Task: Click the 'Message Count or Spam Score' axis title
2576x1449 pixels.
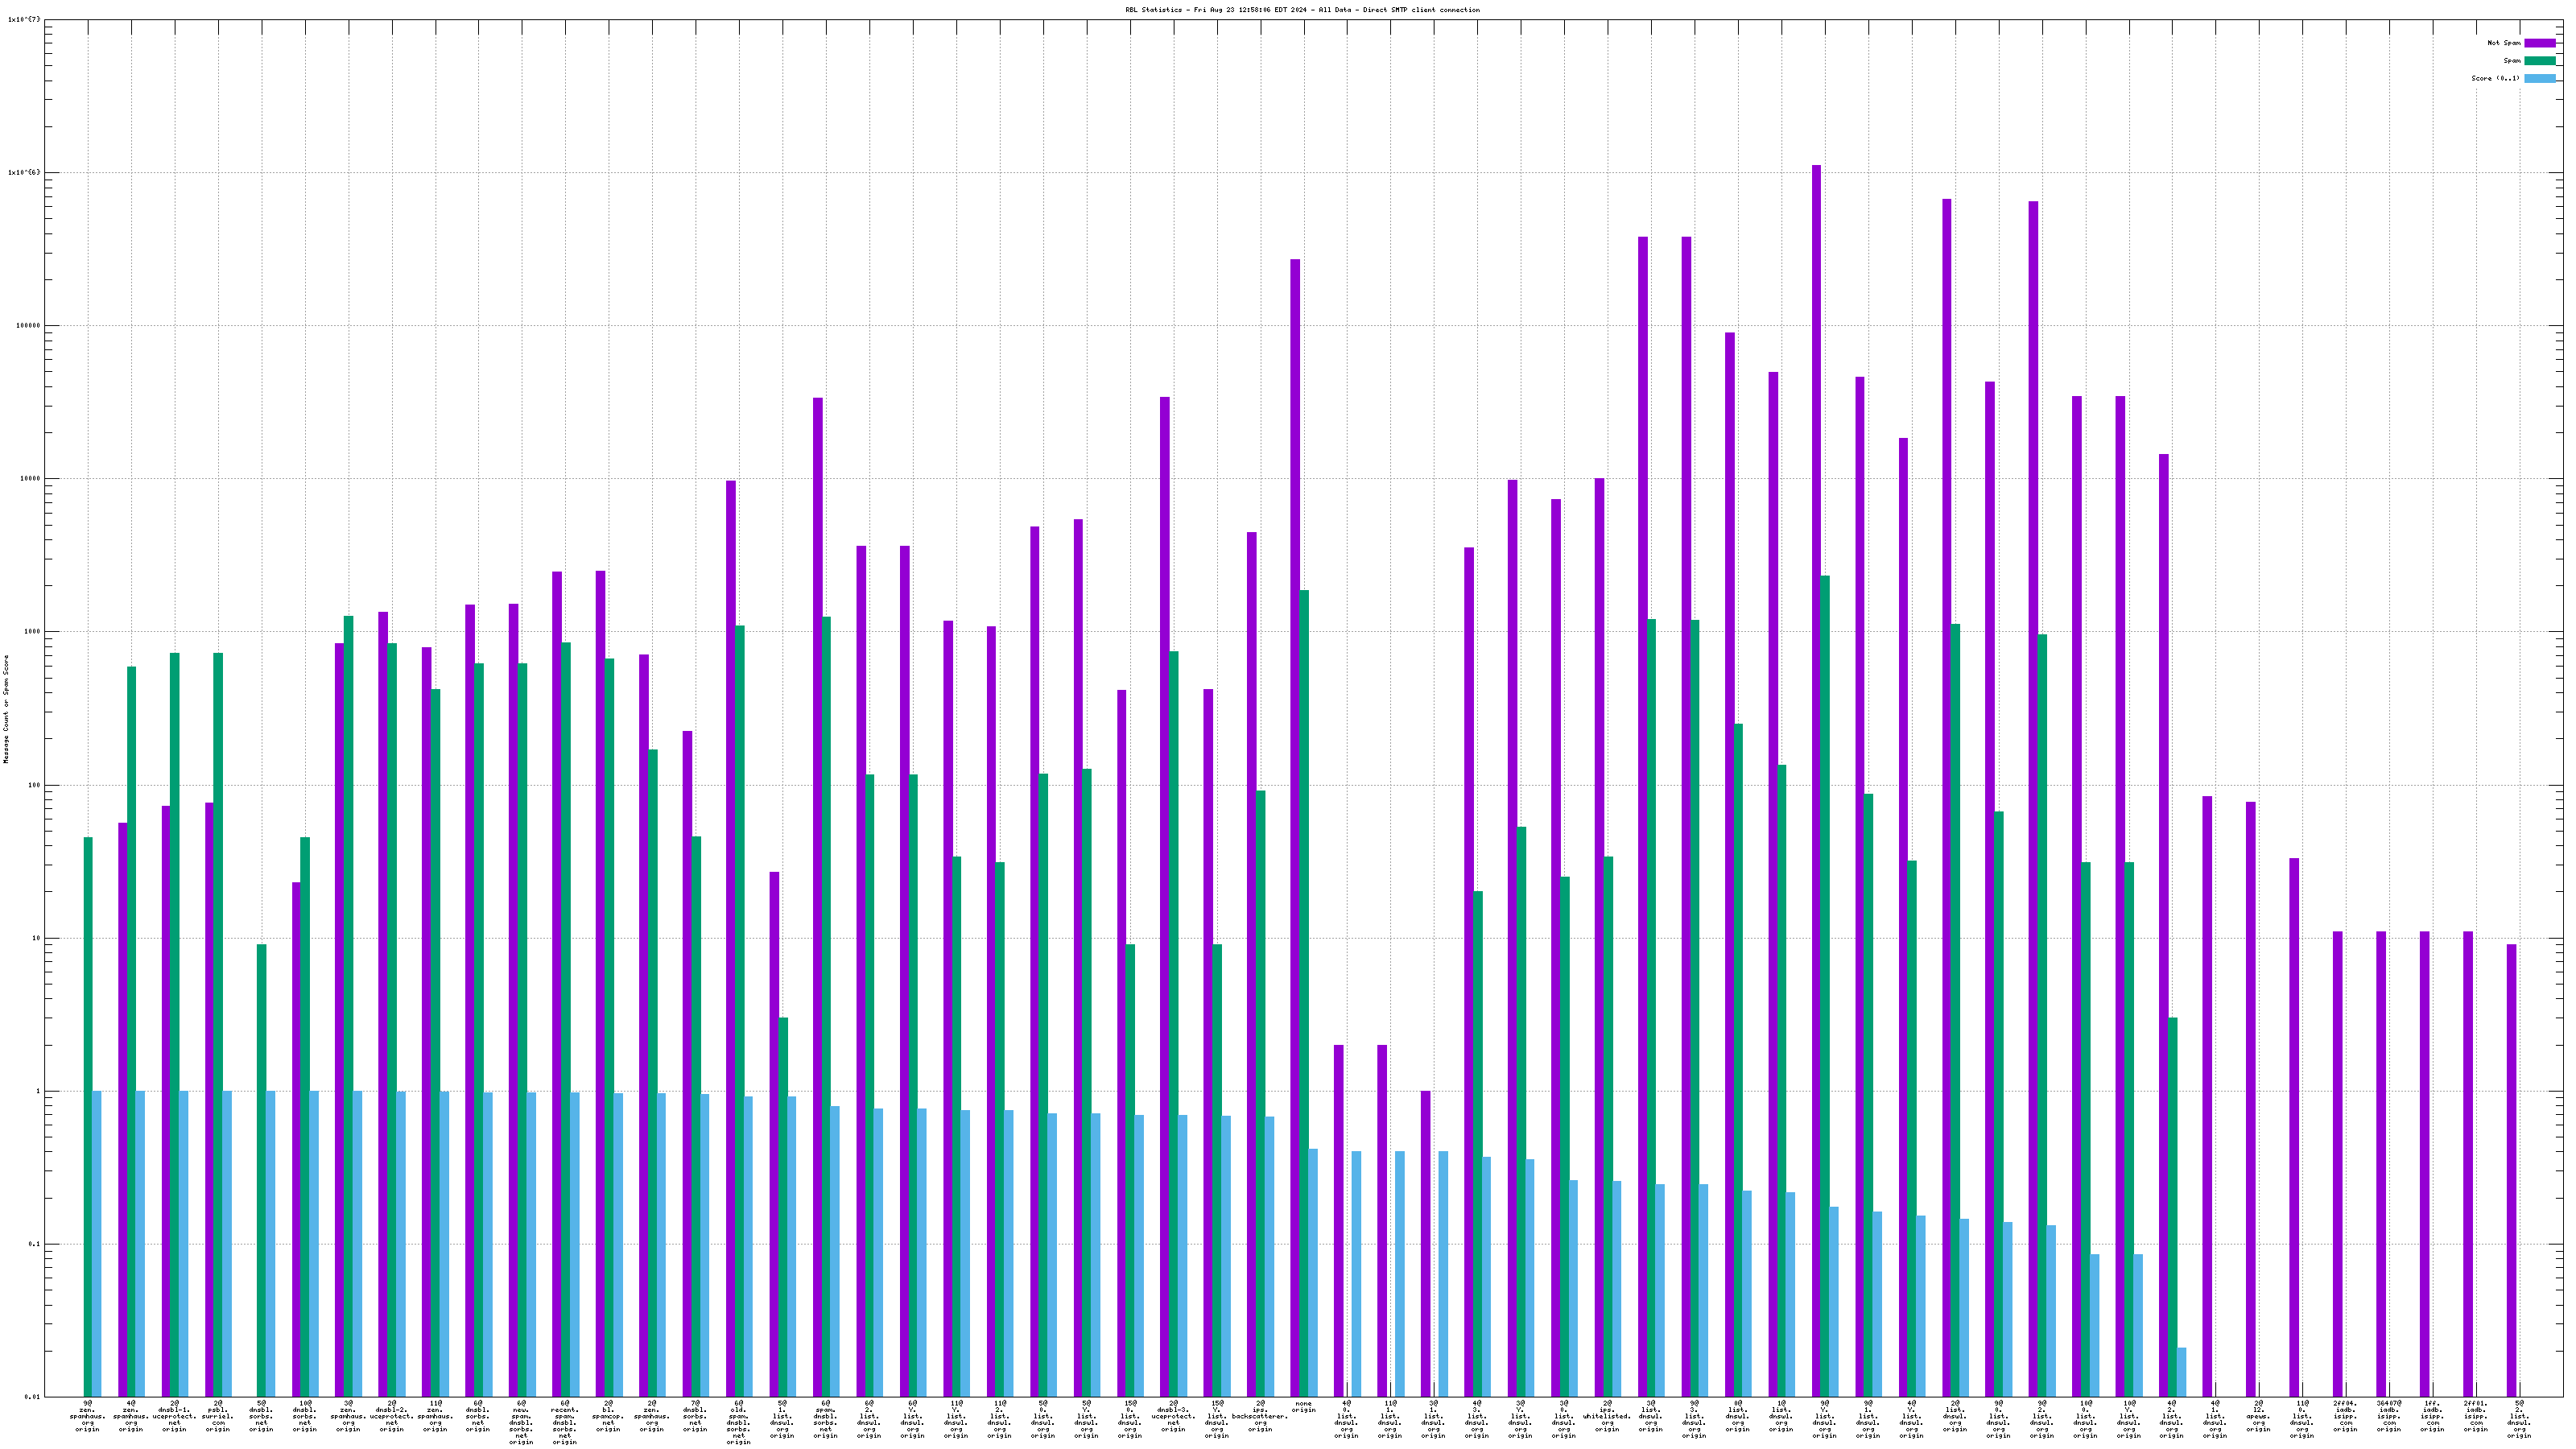Action: (x=6, y=709)
